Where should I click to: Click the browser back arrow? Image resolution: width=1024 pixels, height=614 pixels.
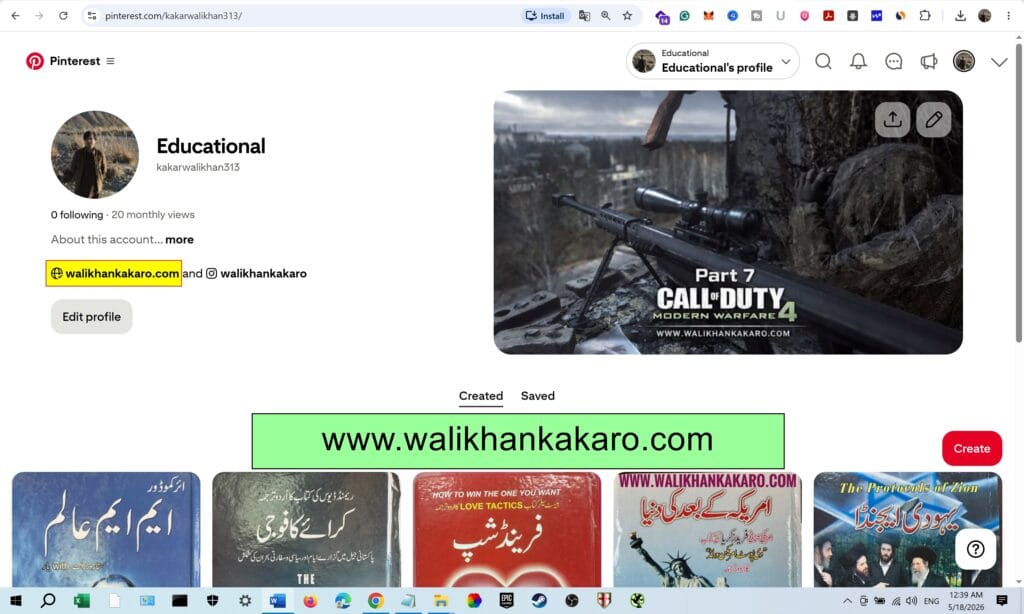tap(16, 16)
